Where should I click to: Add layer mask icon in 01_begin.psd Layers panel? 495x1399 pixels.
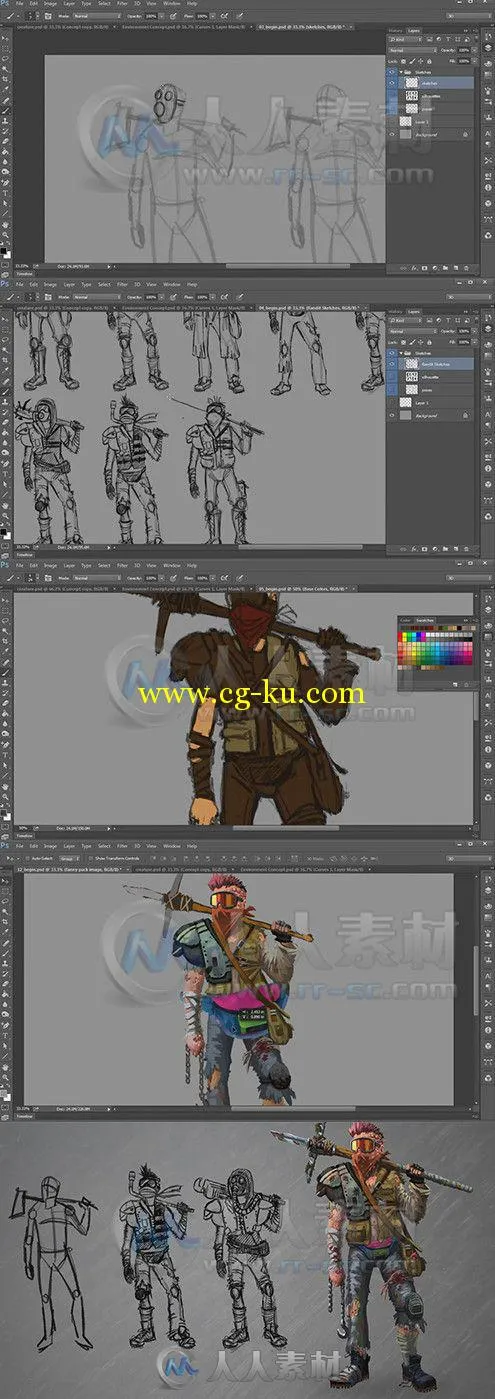click(424, 268)
